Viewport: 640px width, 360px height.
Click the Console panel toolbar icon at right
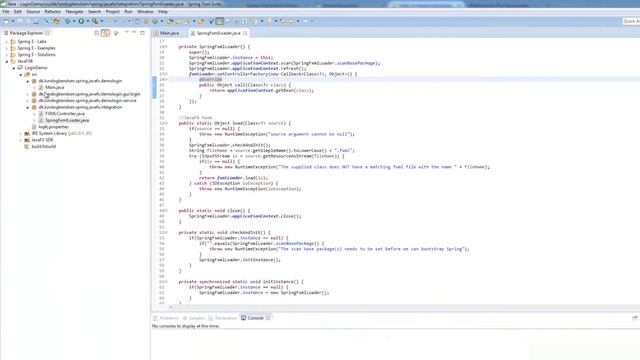pos(635,318)
